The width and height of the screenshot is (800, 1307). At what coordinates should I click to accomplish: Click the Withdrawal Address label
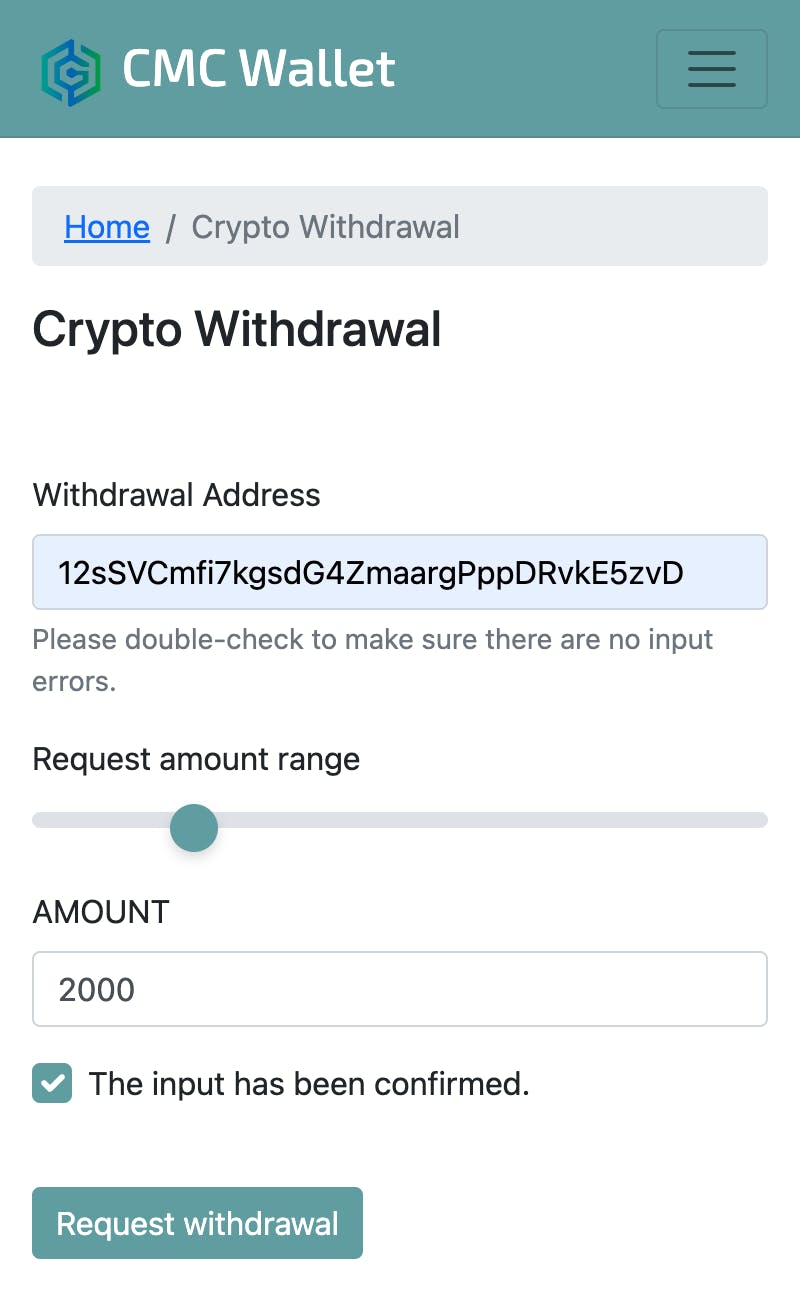click(176, 495)
